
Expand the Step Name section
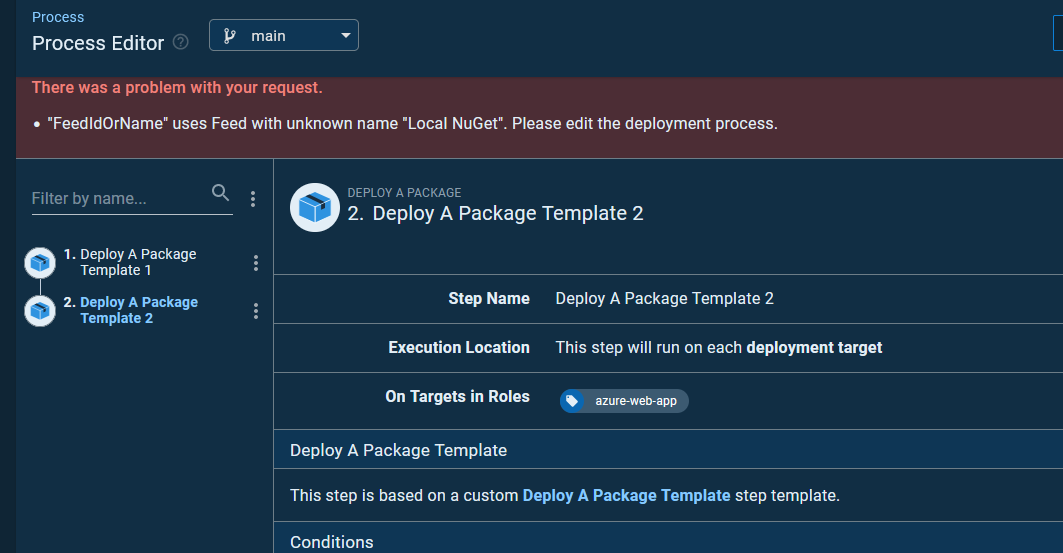click(668, 299)
